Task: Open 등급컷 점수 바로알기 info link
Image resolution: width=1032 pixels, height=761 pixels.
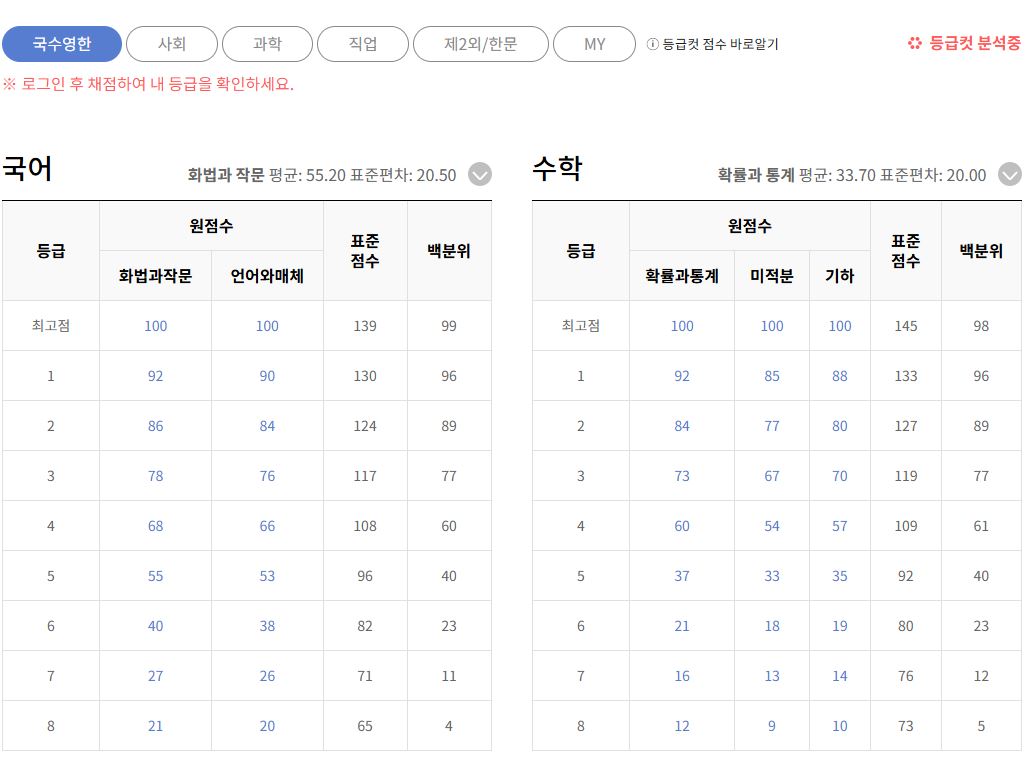Action: click(x=720, y=44)
